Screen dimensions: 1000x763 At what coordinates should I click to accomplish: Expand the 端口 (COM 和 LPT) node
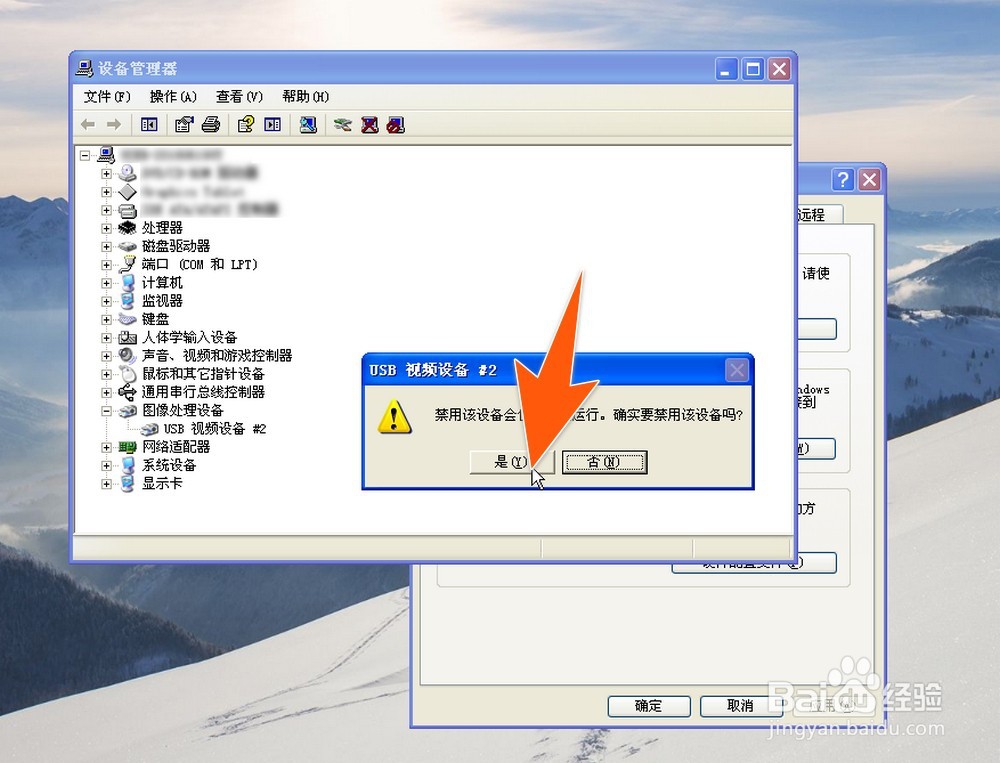pyautogui.click(x=107, y=264)
